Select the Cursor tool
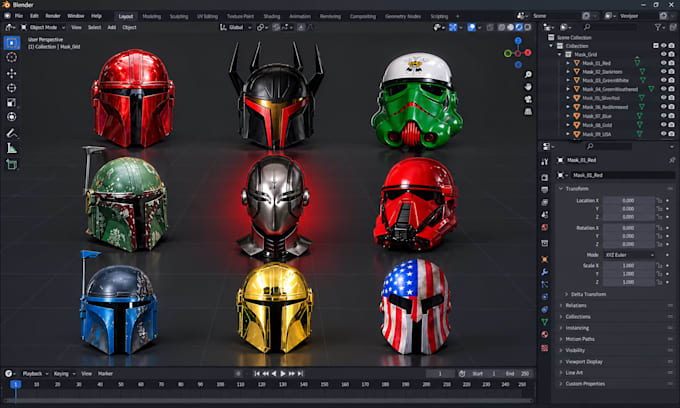 [x=12, y=57]
